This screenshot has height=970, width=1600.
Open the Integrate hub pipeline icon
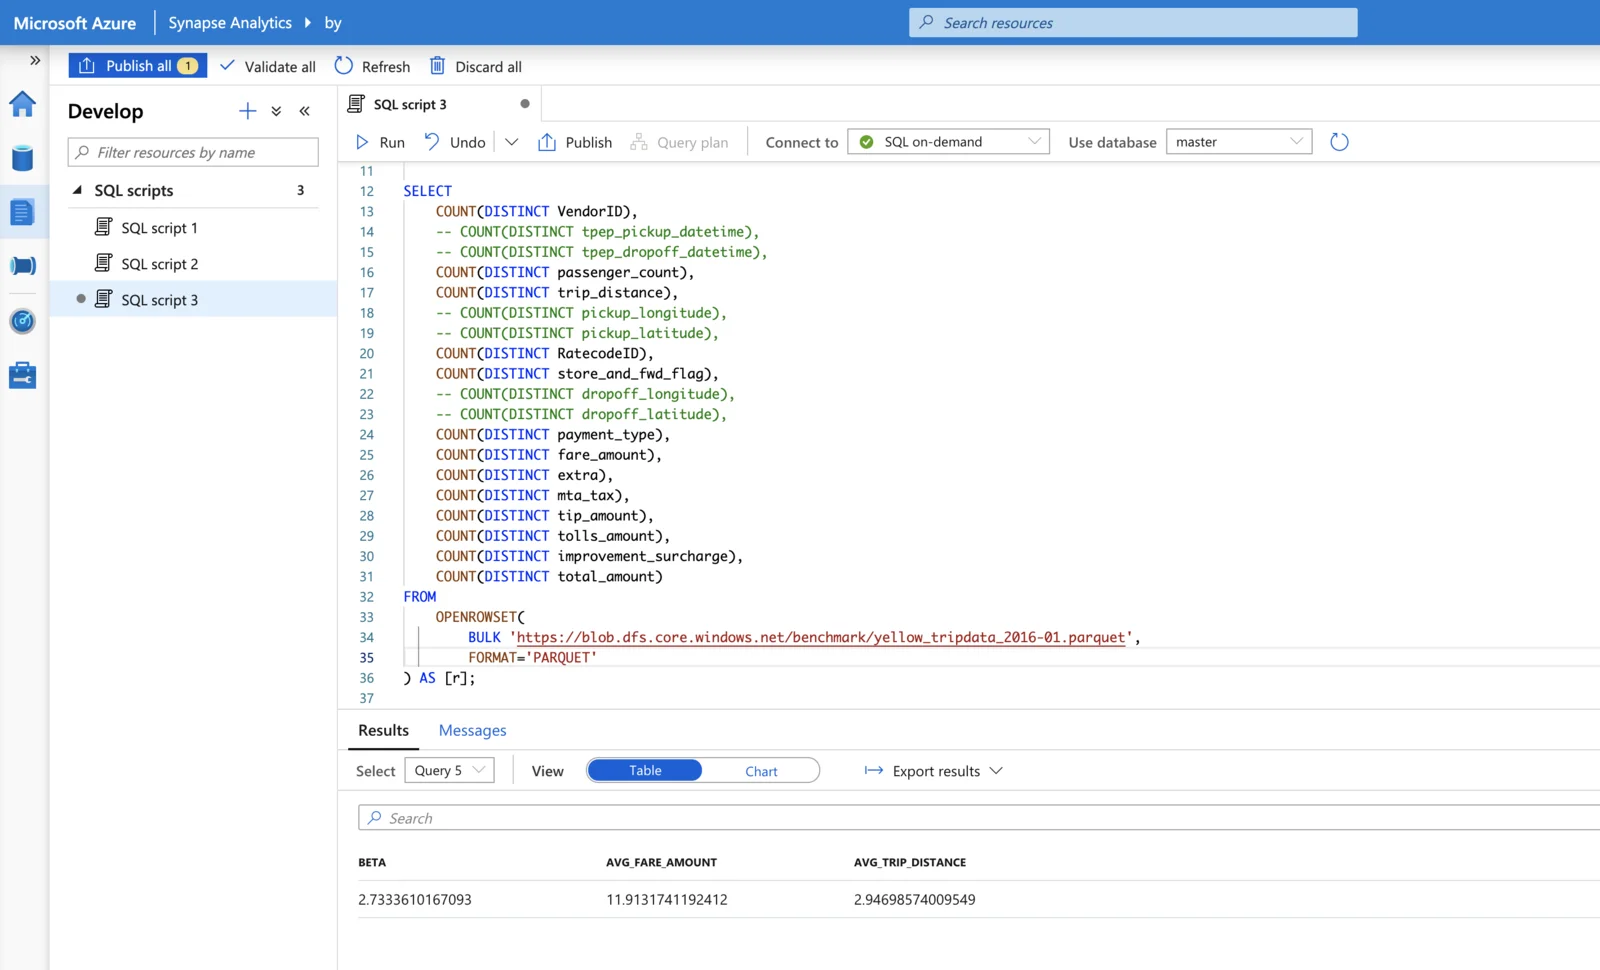pyautogui.click(x=22, y=266)
